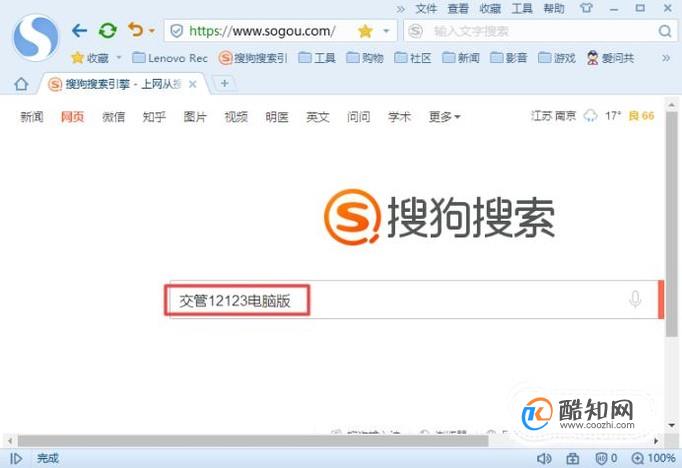
Task: Expand the 更多 dropdown
Action: 444,117
